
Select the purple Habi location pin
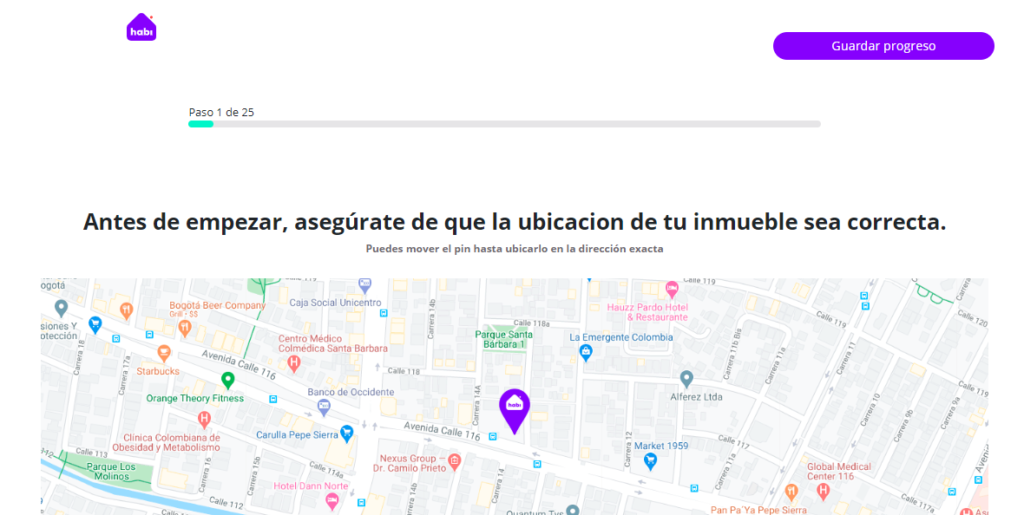coord(514,408)
